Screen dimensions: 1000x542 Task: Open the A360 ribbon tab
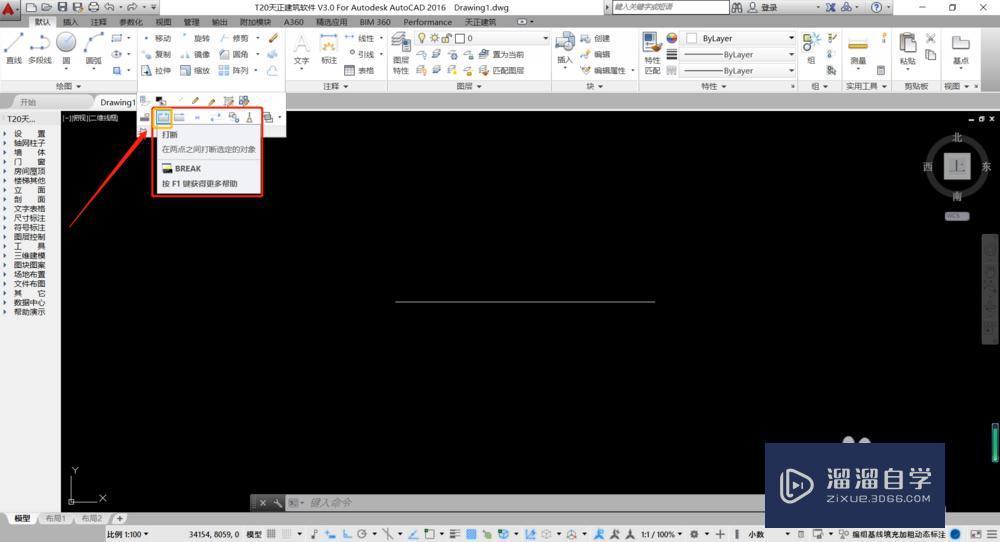click(x=293, y=22)
